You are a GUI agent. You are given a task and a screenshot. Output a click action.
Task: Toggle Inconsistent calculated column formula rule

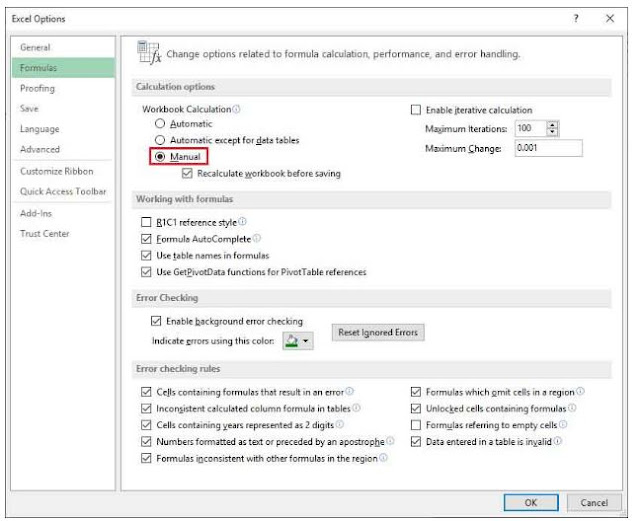click(146, 408)
